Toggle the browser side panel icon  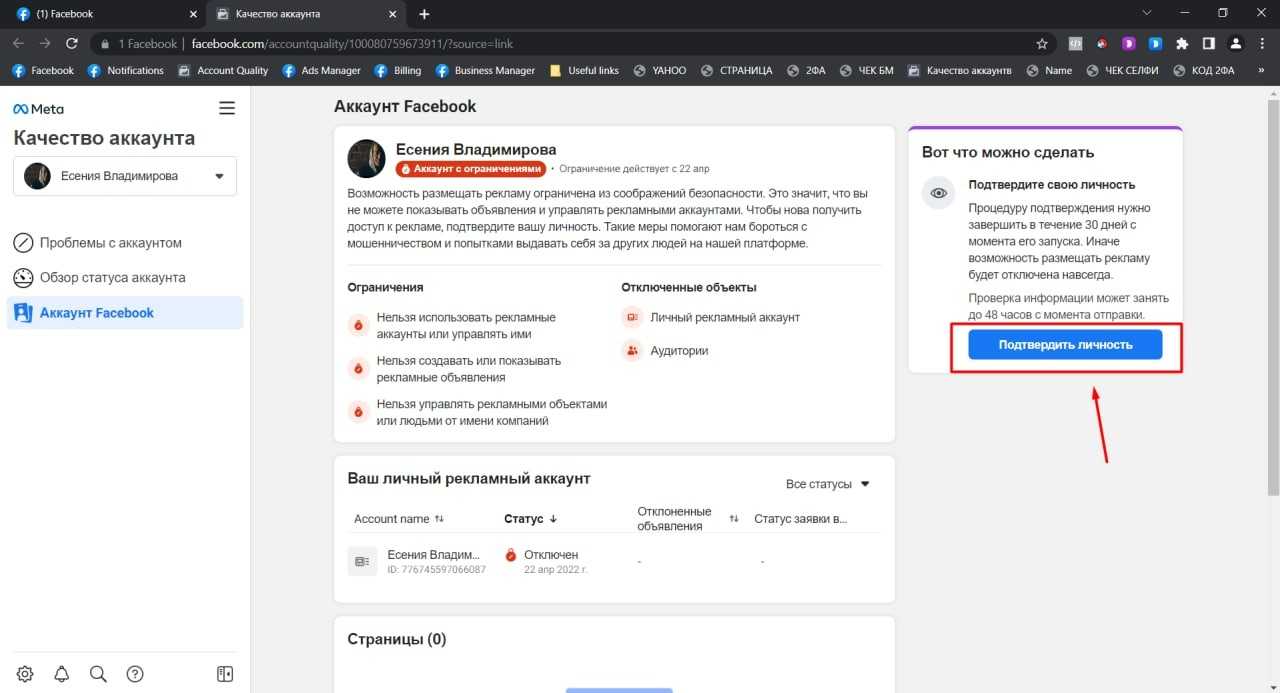1209,44
